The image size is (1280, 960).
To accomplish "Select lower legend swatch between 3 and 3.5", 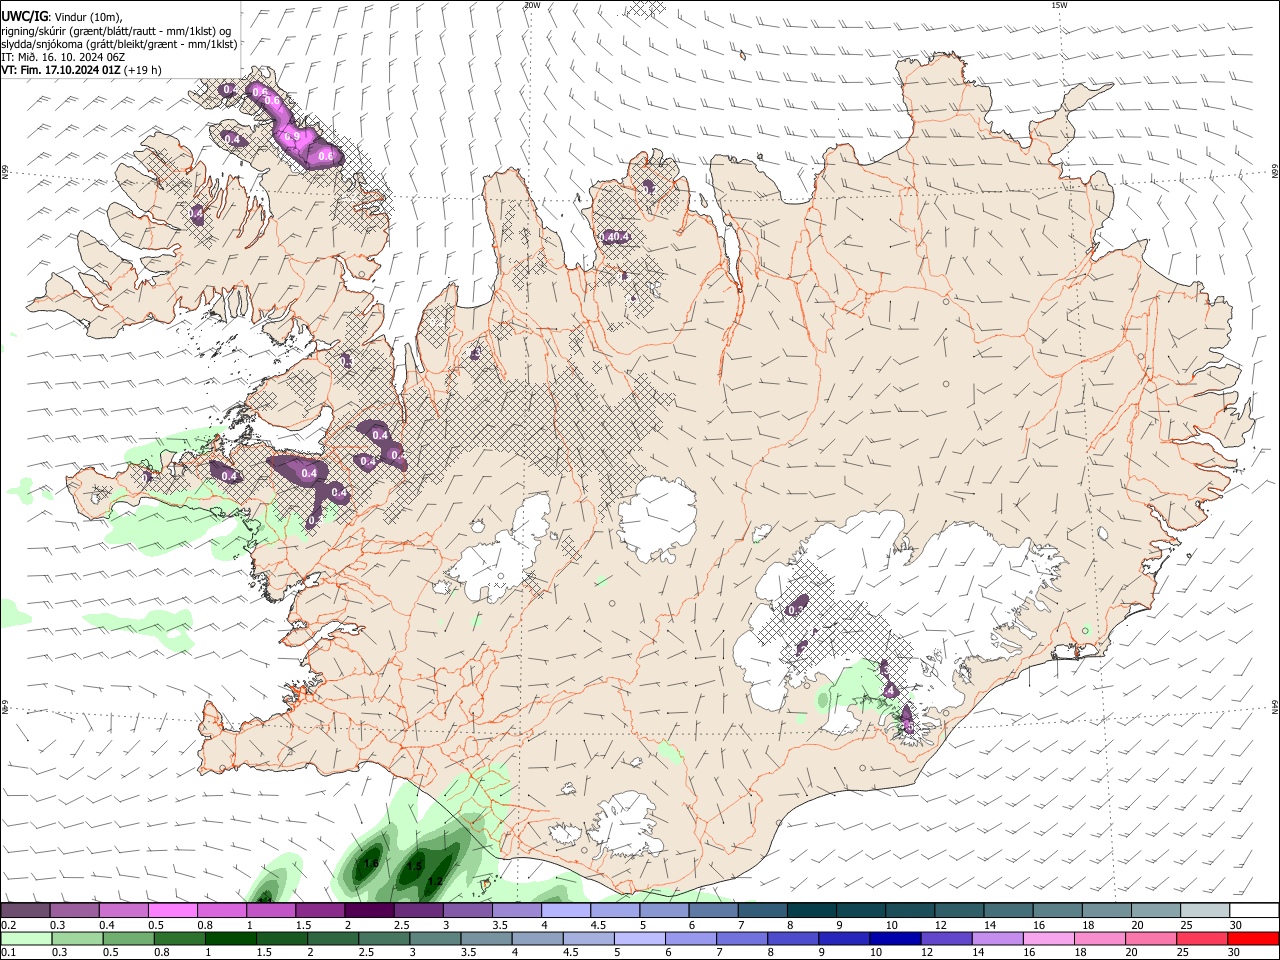I will pyautogui.click(x=436, y=938).
